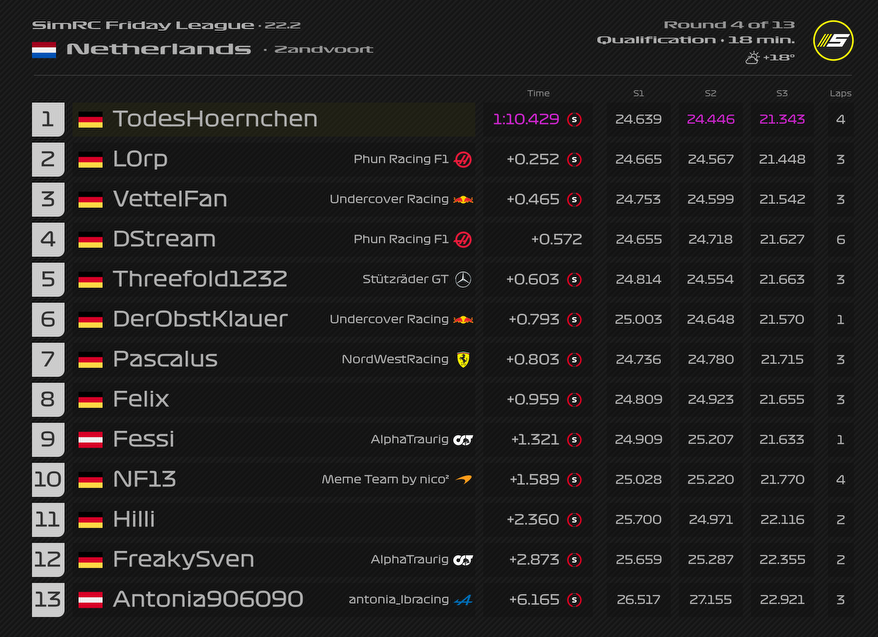Click the AlphaTauri logo beside Fessi
This screenshot has width=878, height=637.
pos(463,439)
